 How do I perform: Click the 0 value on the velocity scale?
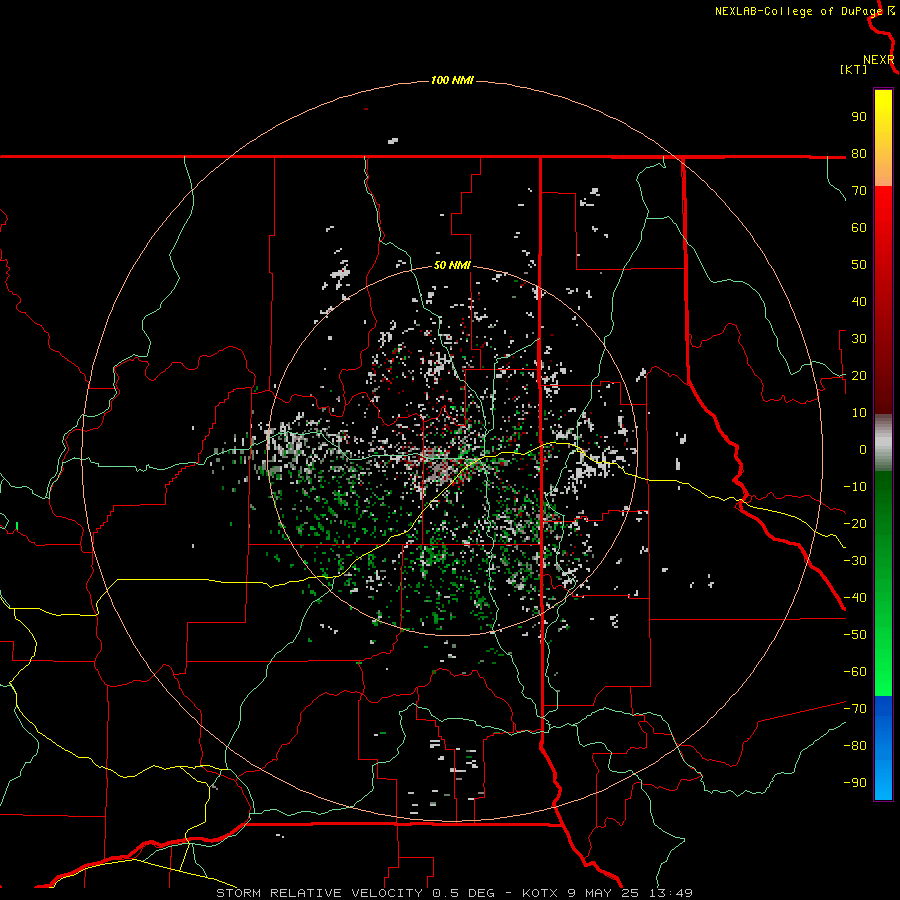click(863, 449)
